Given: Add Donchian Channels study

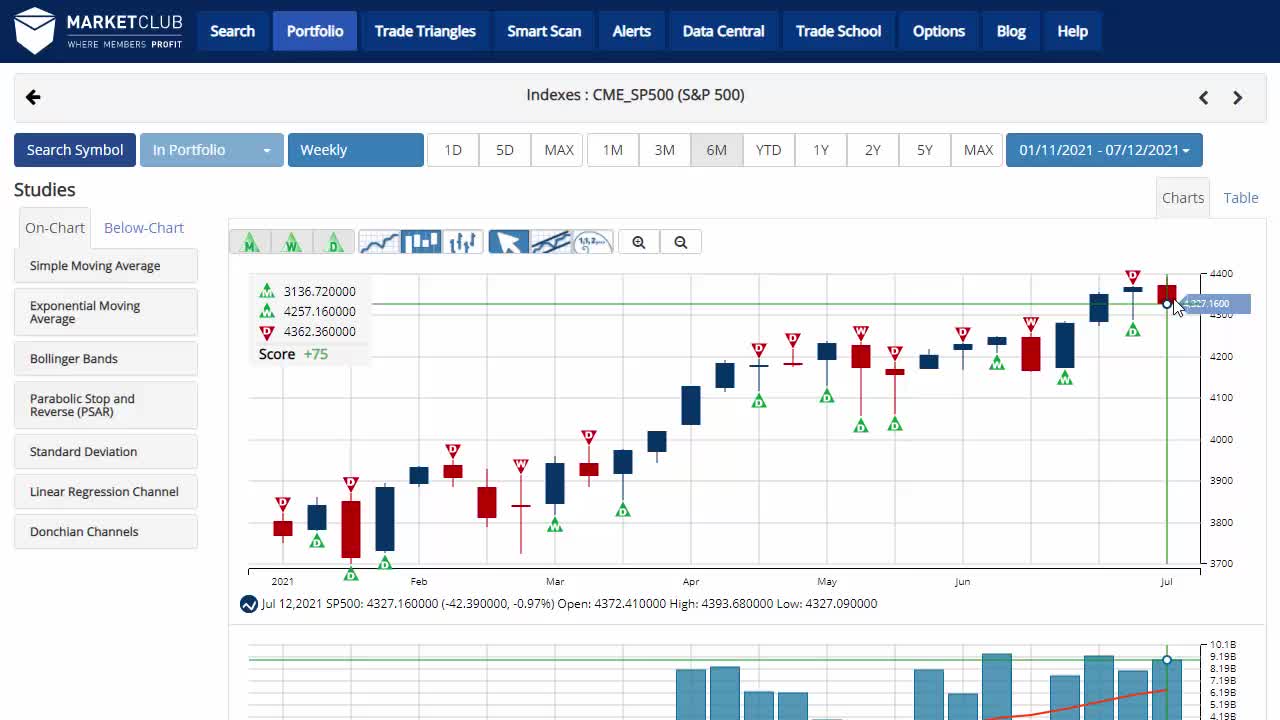Looking at the screenshot, I should (106, 532).
